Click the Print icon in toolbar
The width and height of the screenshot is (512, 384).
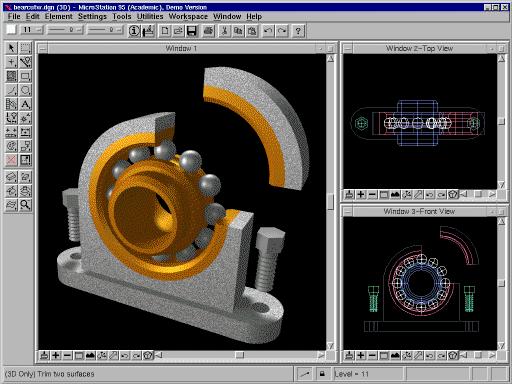click(x=208, y=31)
